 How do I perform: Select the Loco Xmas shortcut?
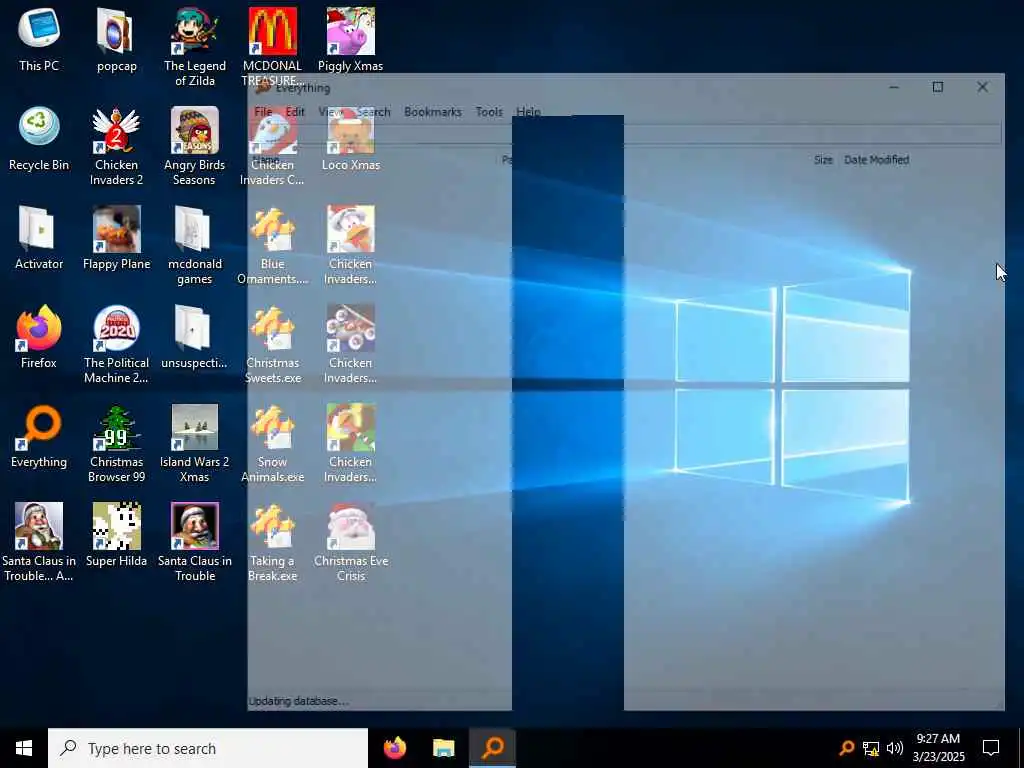point(351,140)
